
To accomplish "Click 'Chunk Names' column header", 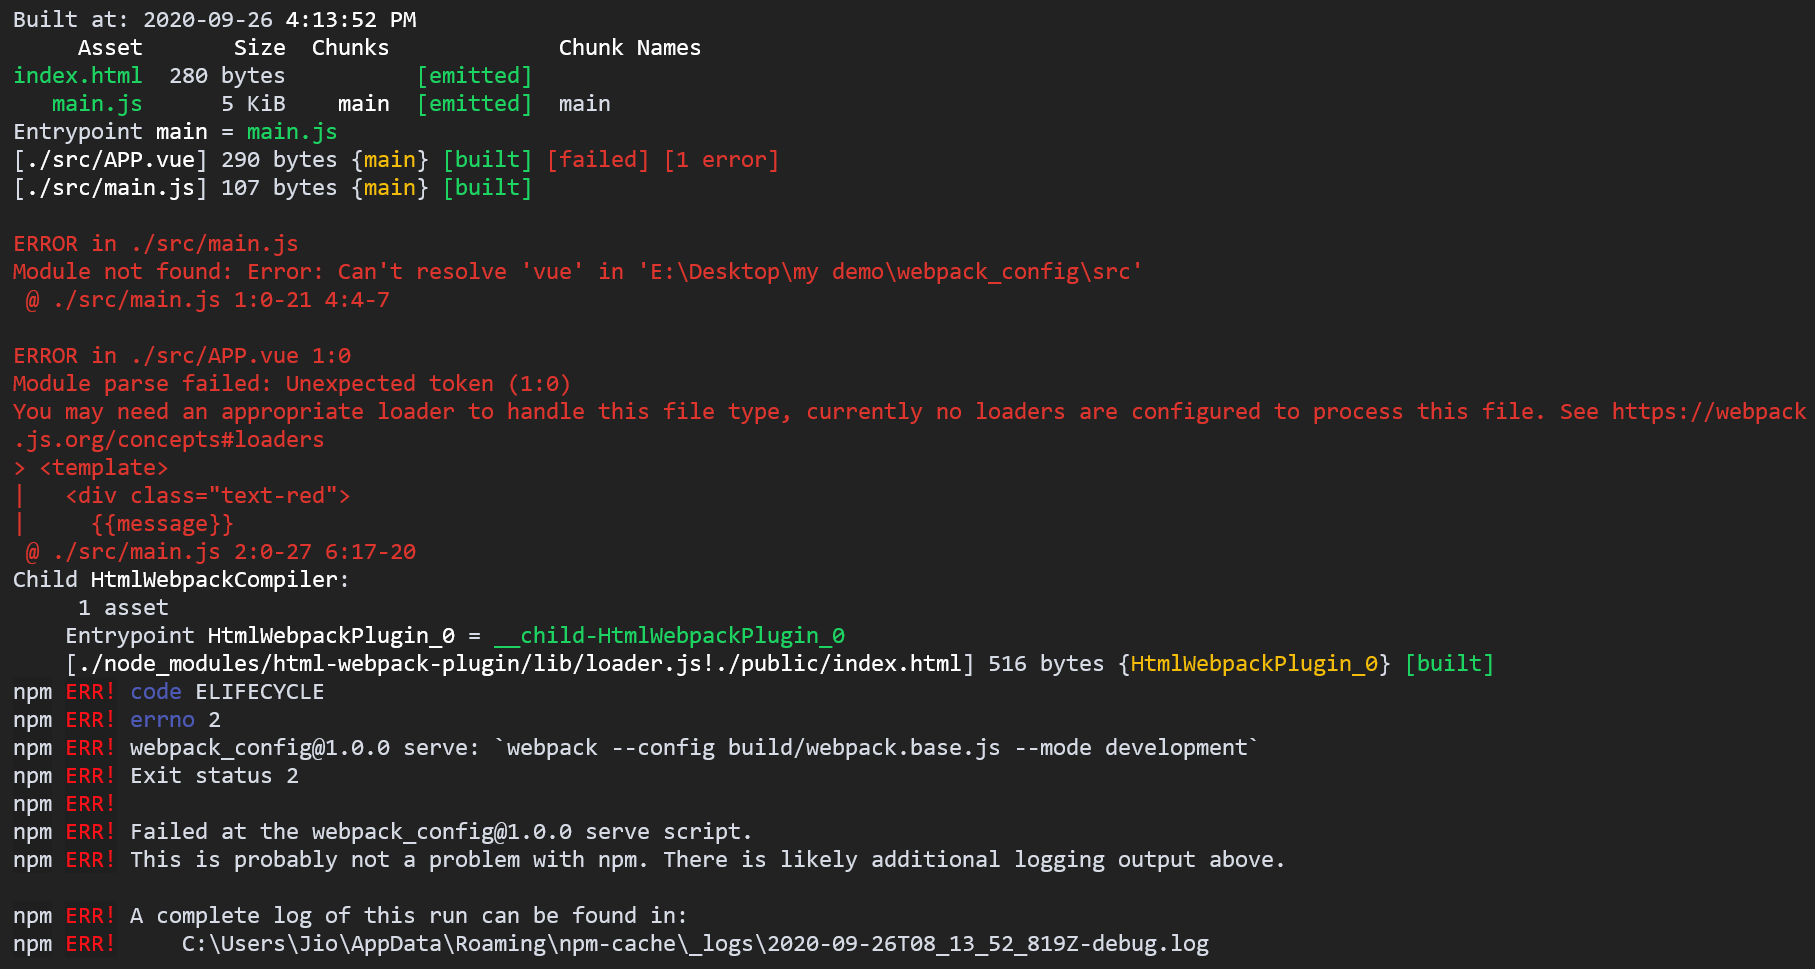I will pyautogui.click(x=630, y=48).
